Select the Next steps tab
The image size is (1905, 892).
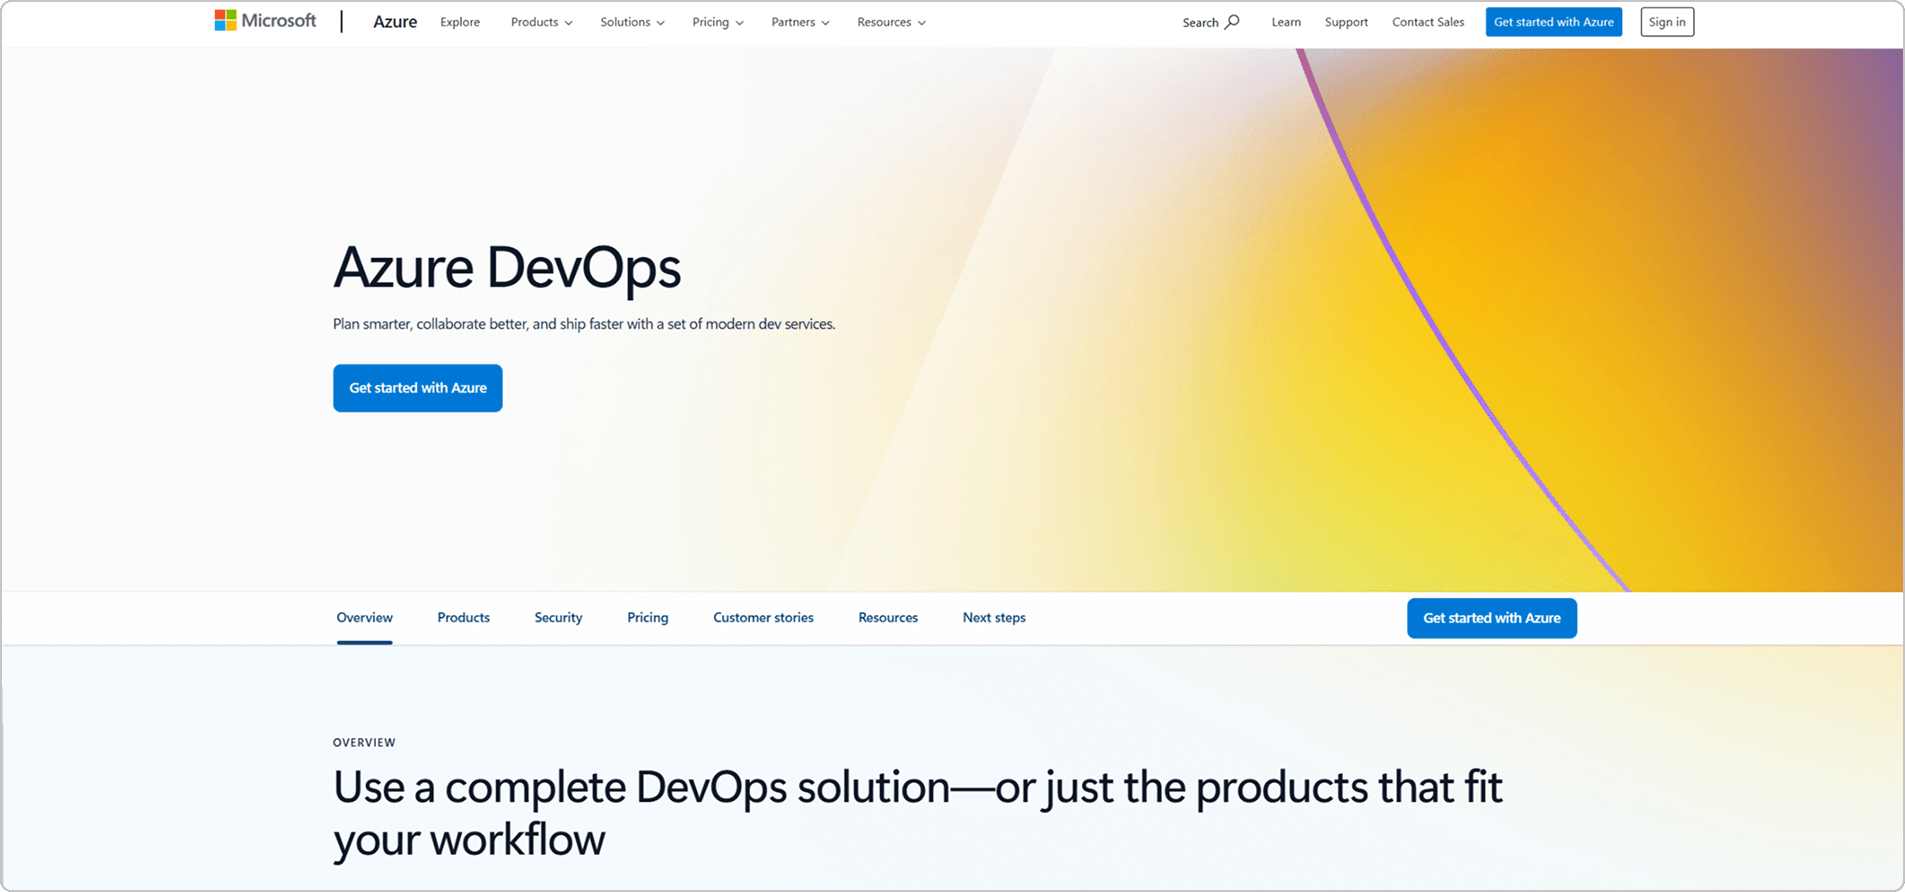tap(994, 618)
